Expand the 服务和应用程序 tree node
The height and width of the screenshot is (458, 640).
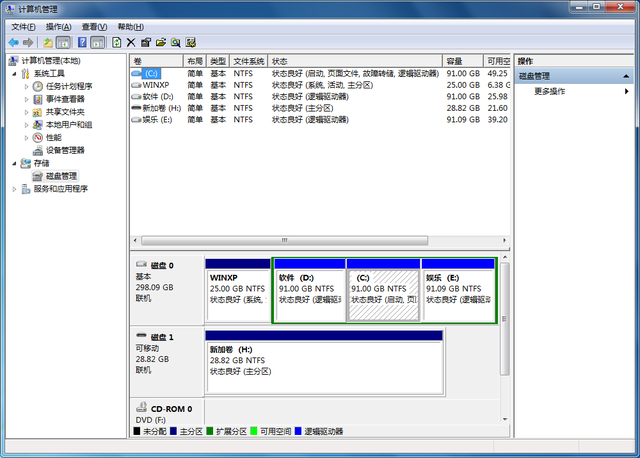click(13, 188)
